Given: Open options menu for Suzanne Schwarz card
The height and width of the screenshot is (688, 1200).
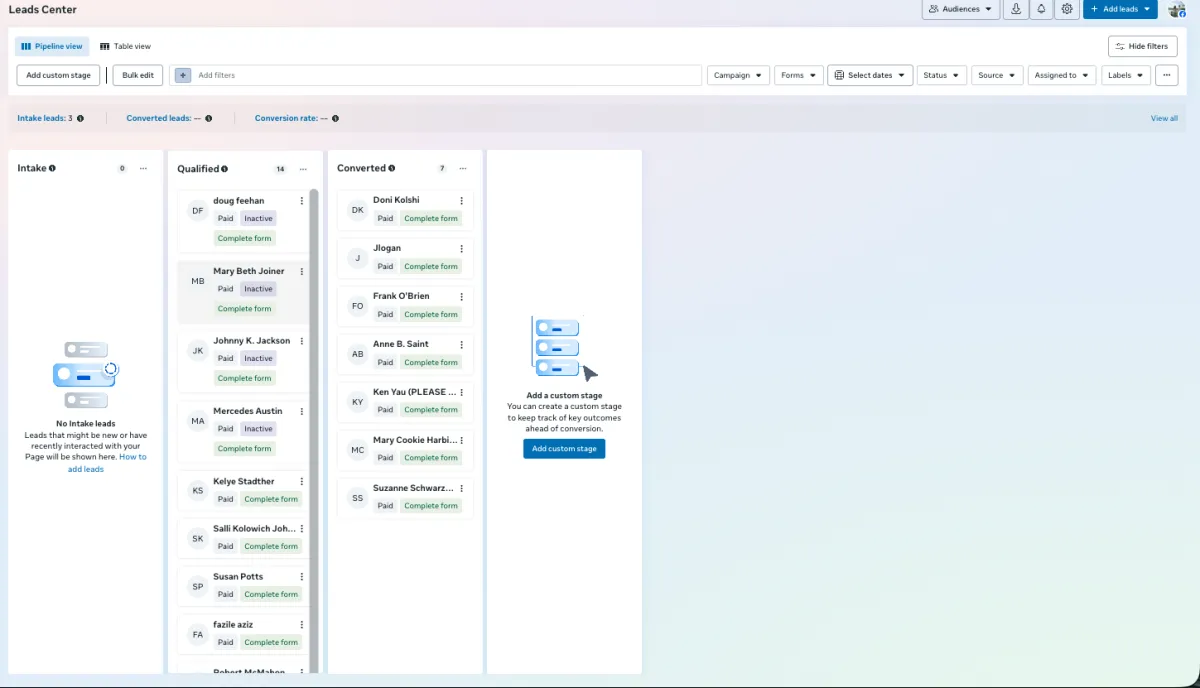Looking at the screenshot, I should 461,488.
